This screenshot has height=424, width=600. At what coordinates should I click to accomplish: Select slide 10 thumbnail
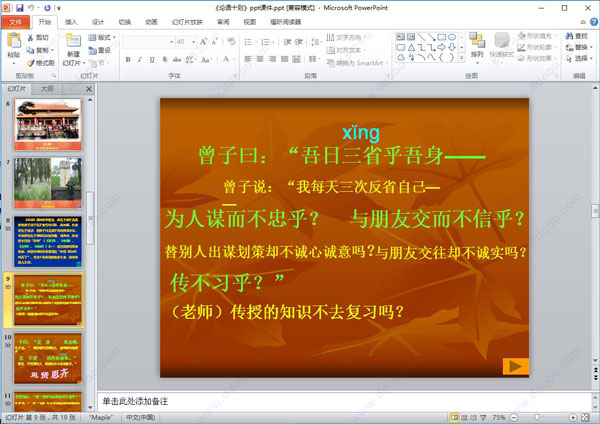[x=48, y=358]
